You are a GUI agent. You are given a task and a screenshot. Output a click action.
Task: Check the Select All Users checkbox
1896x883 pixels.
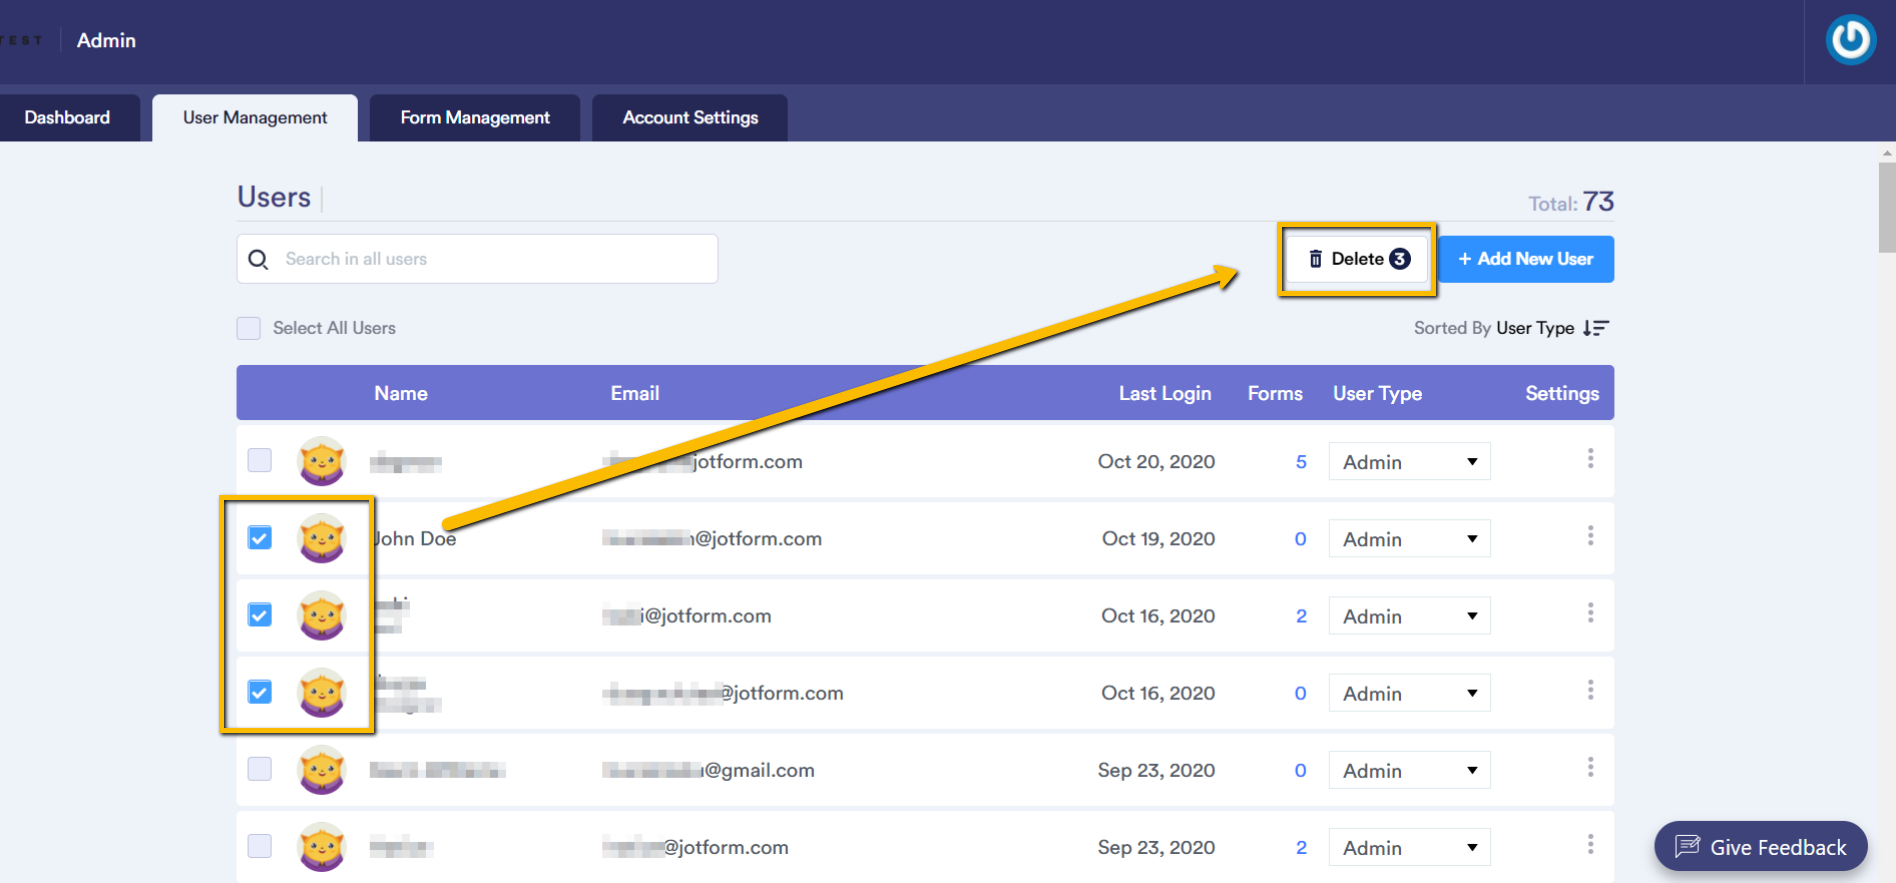pyautogui.click(x=249, y=328)
